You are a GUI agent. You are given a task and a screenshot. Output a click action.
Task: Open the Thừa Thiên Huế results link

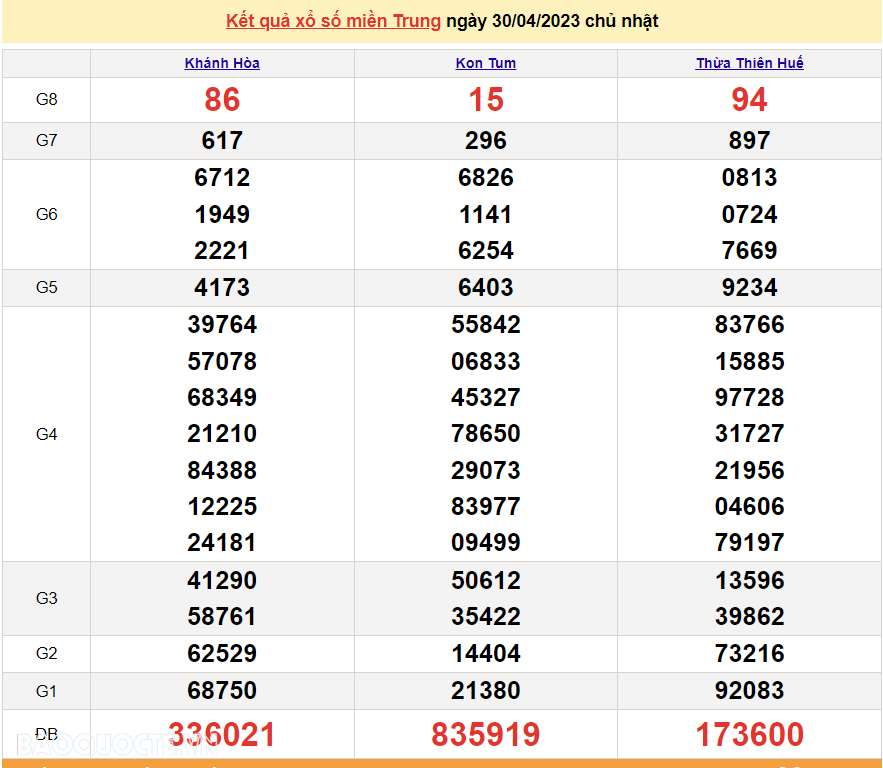(749, 63)
